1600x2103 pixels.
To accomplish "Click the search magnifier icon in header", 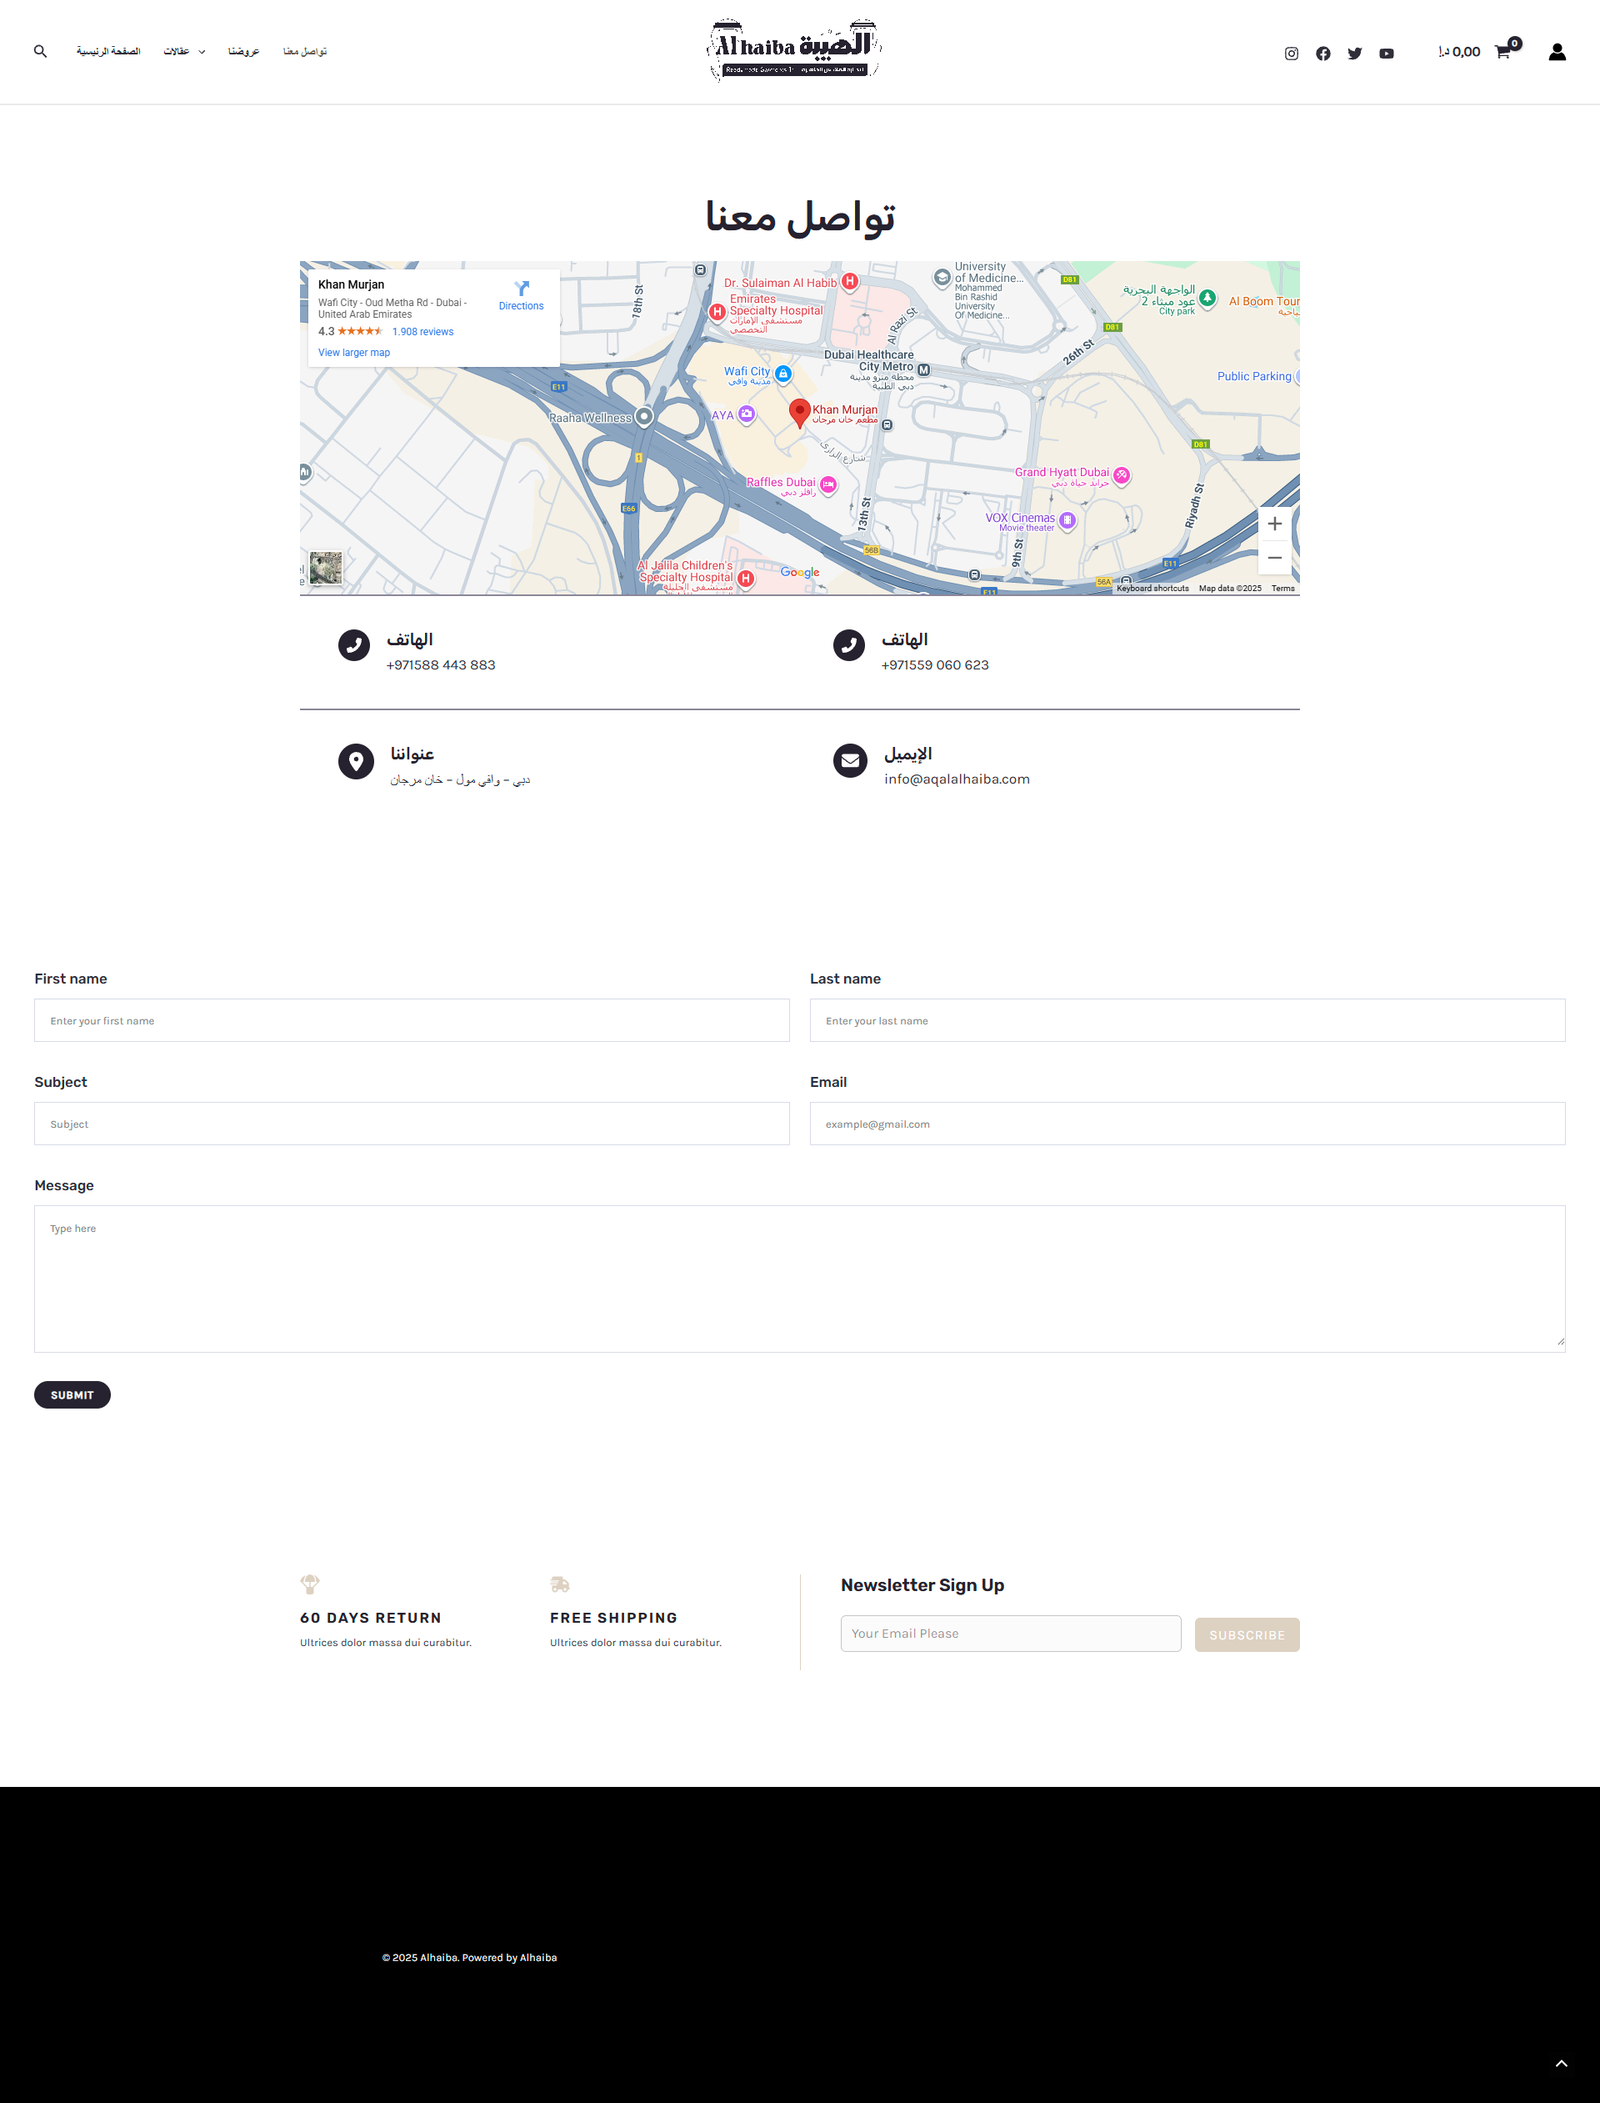I will pyautogui.click(x=40, y=51).
